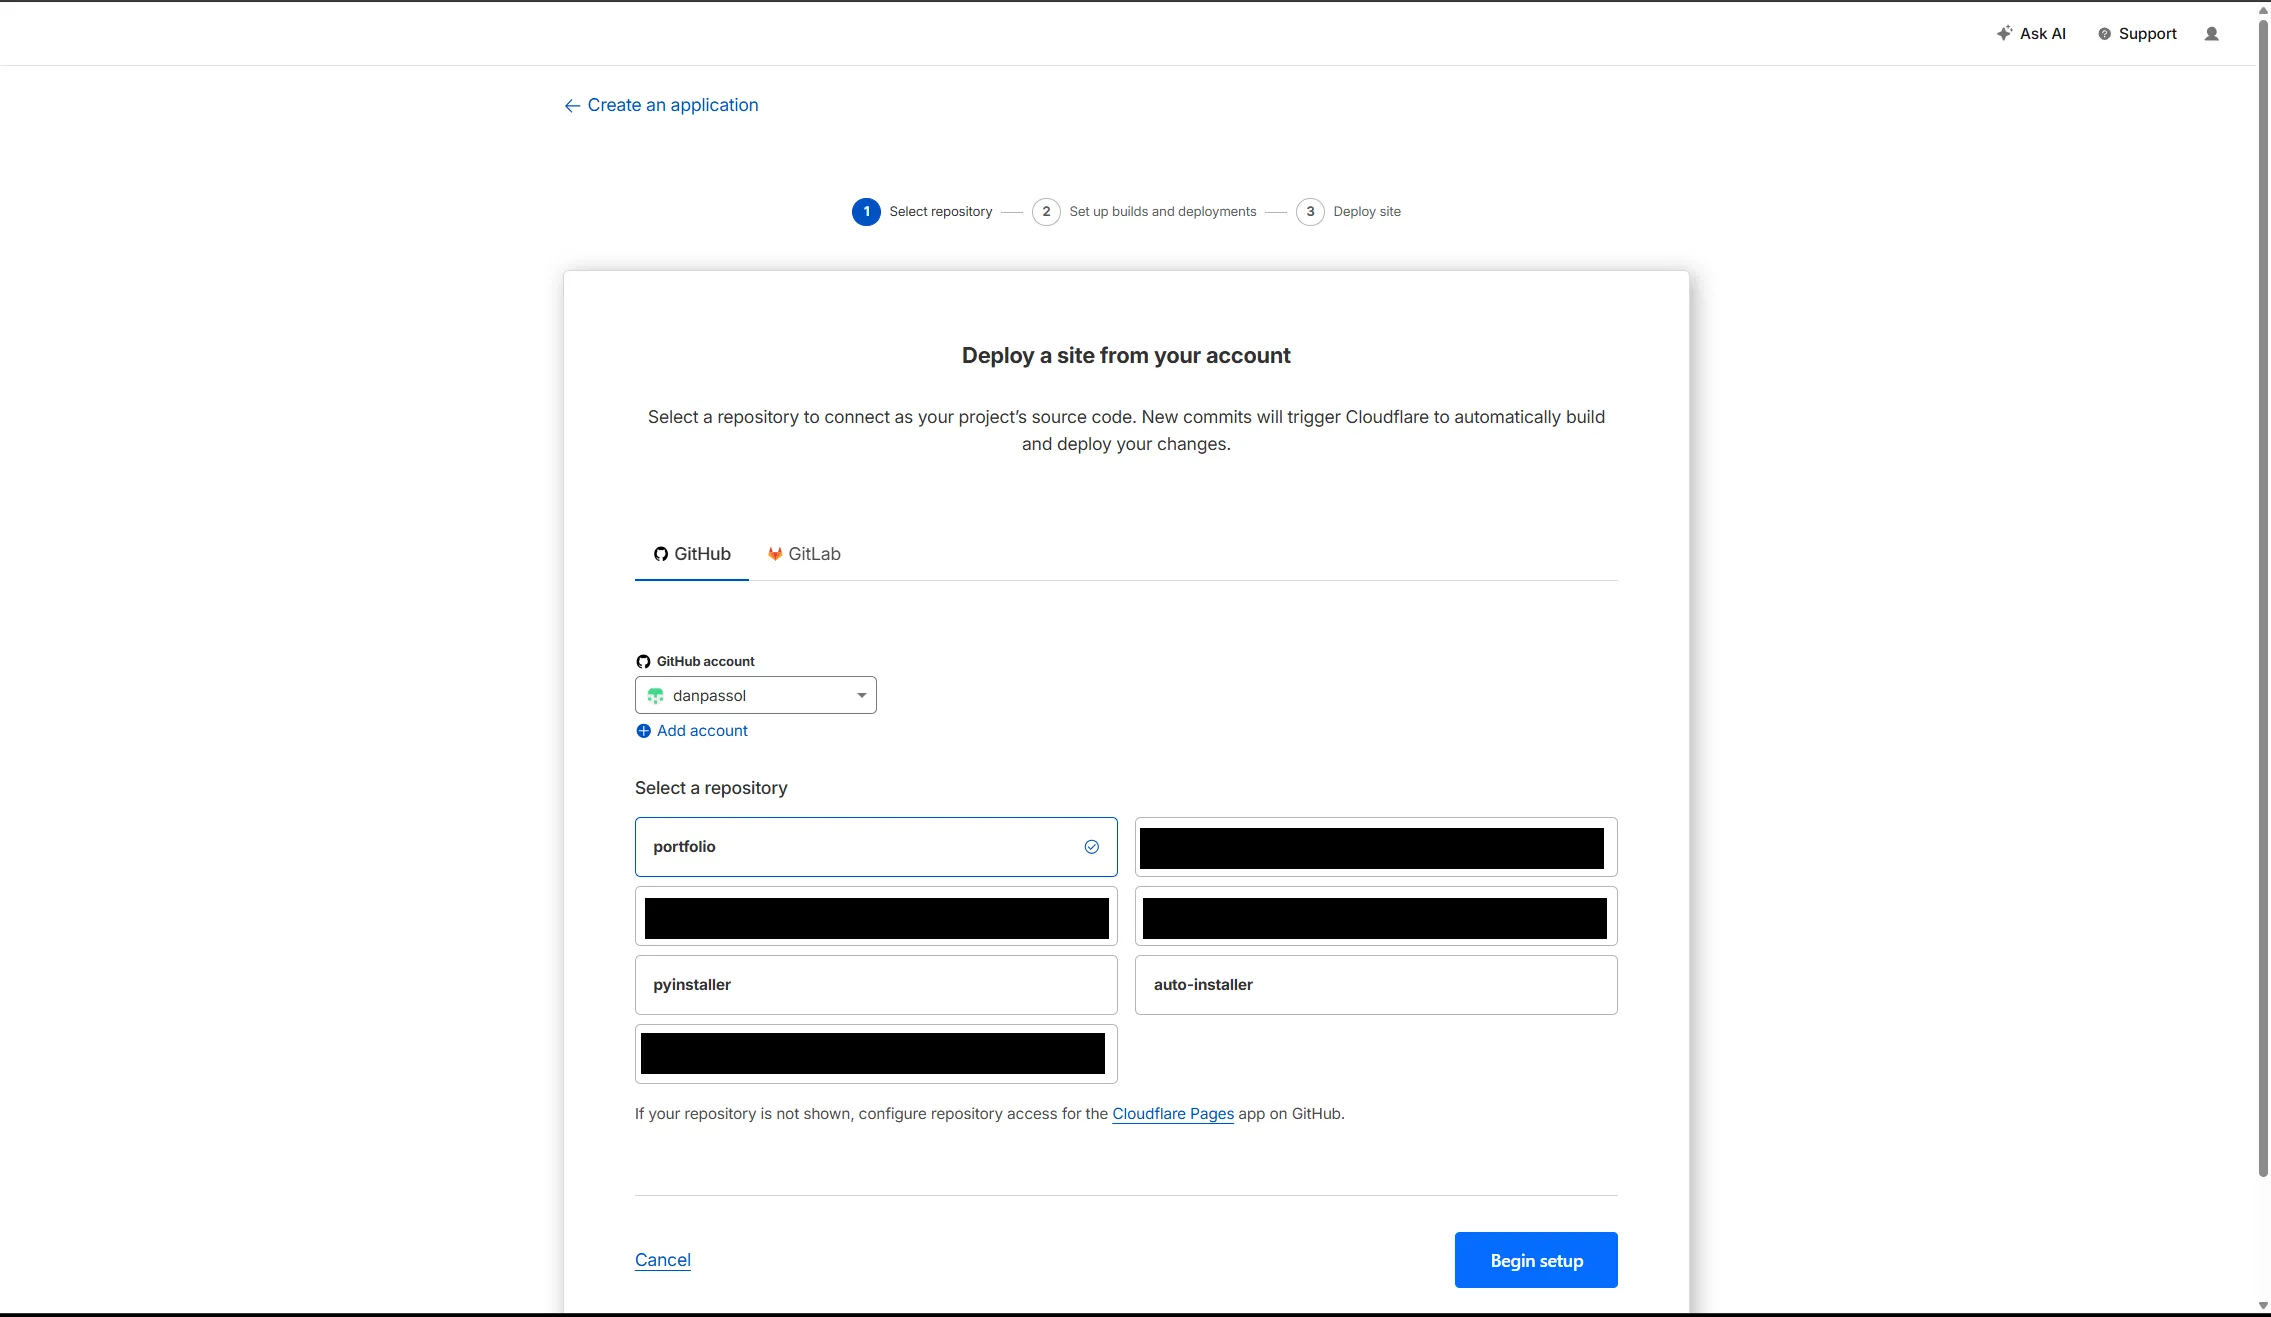
Task: Click the Ask AI sparkle icon
Action: pos(2004,33)
